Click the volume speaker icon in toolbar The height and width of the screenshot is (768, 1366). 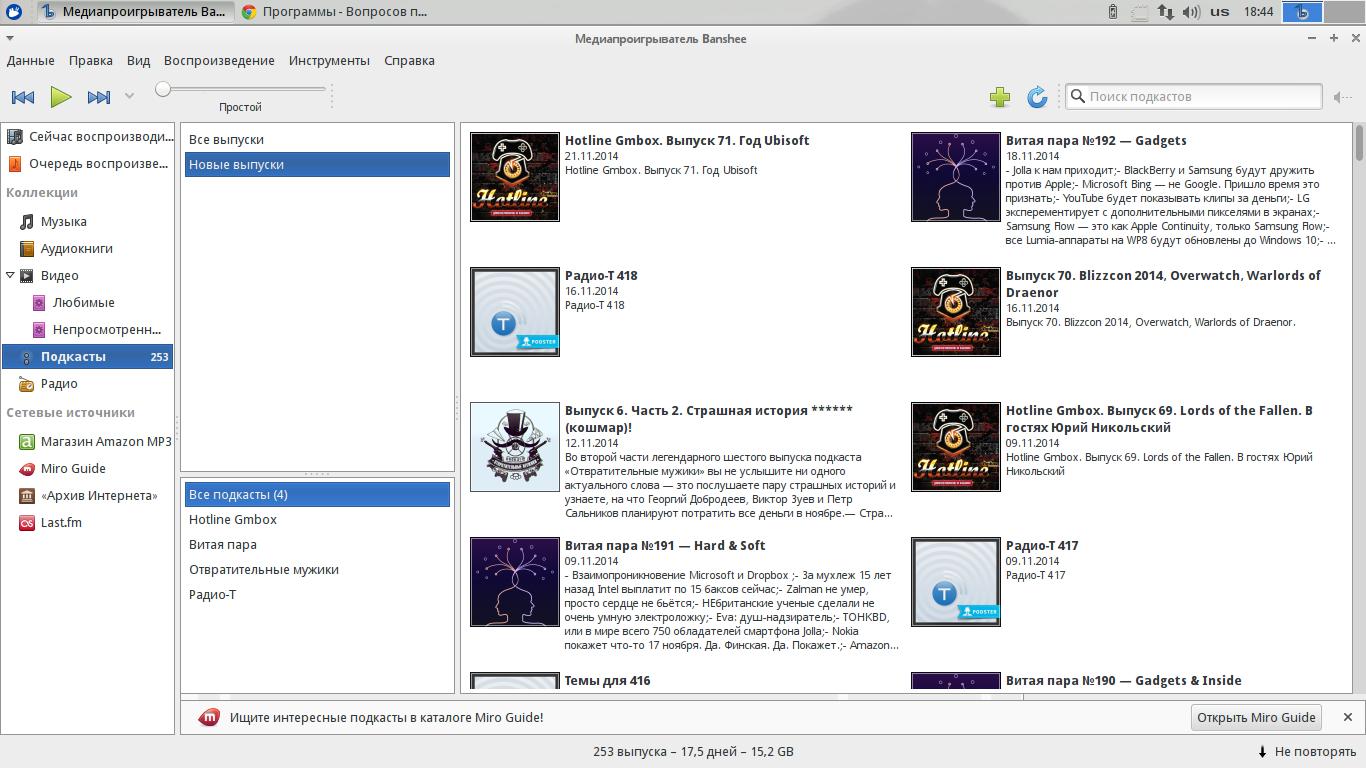tap(1342, 97)
